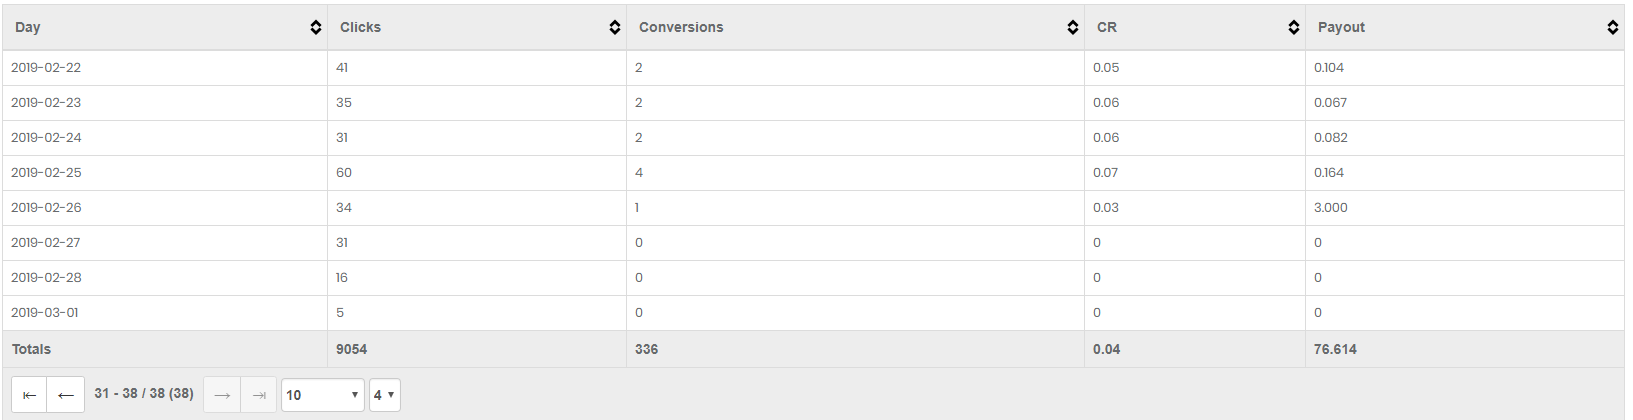Jump to last page arrow button
Viewport: 1633px width, 420px height.
pos(259,395)
